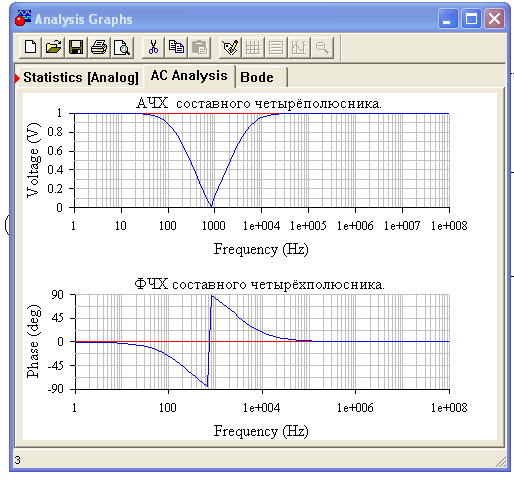Toggle grid display icon

click(x=253, y=47)
